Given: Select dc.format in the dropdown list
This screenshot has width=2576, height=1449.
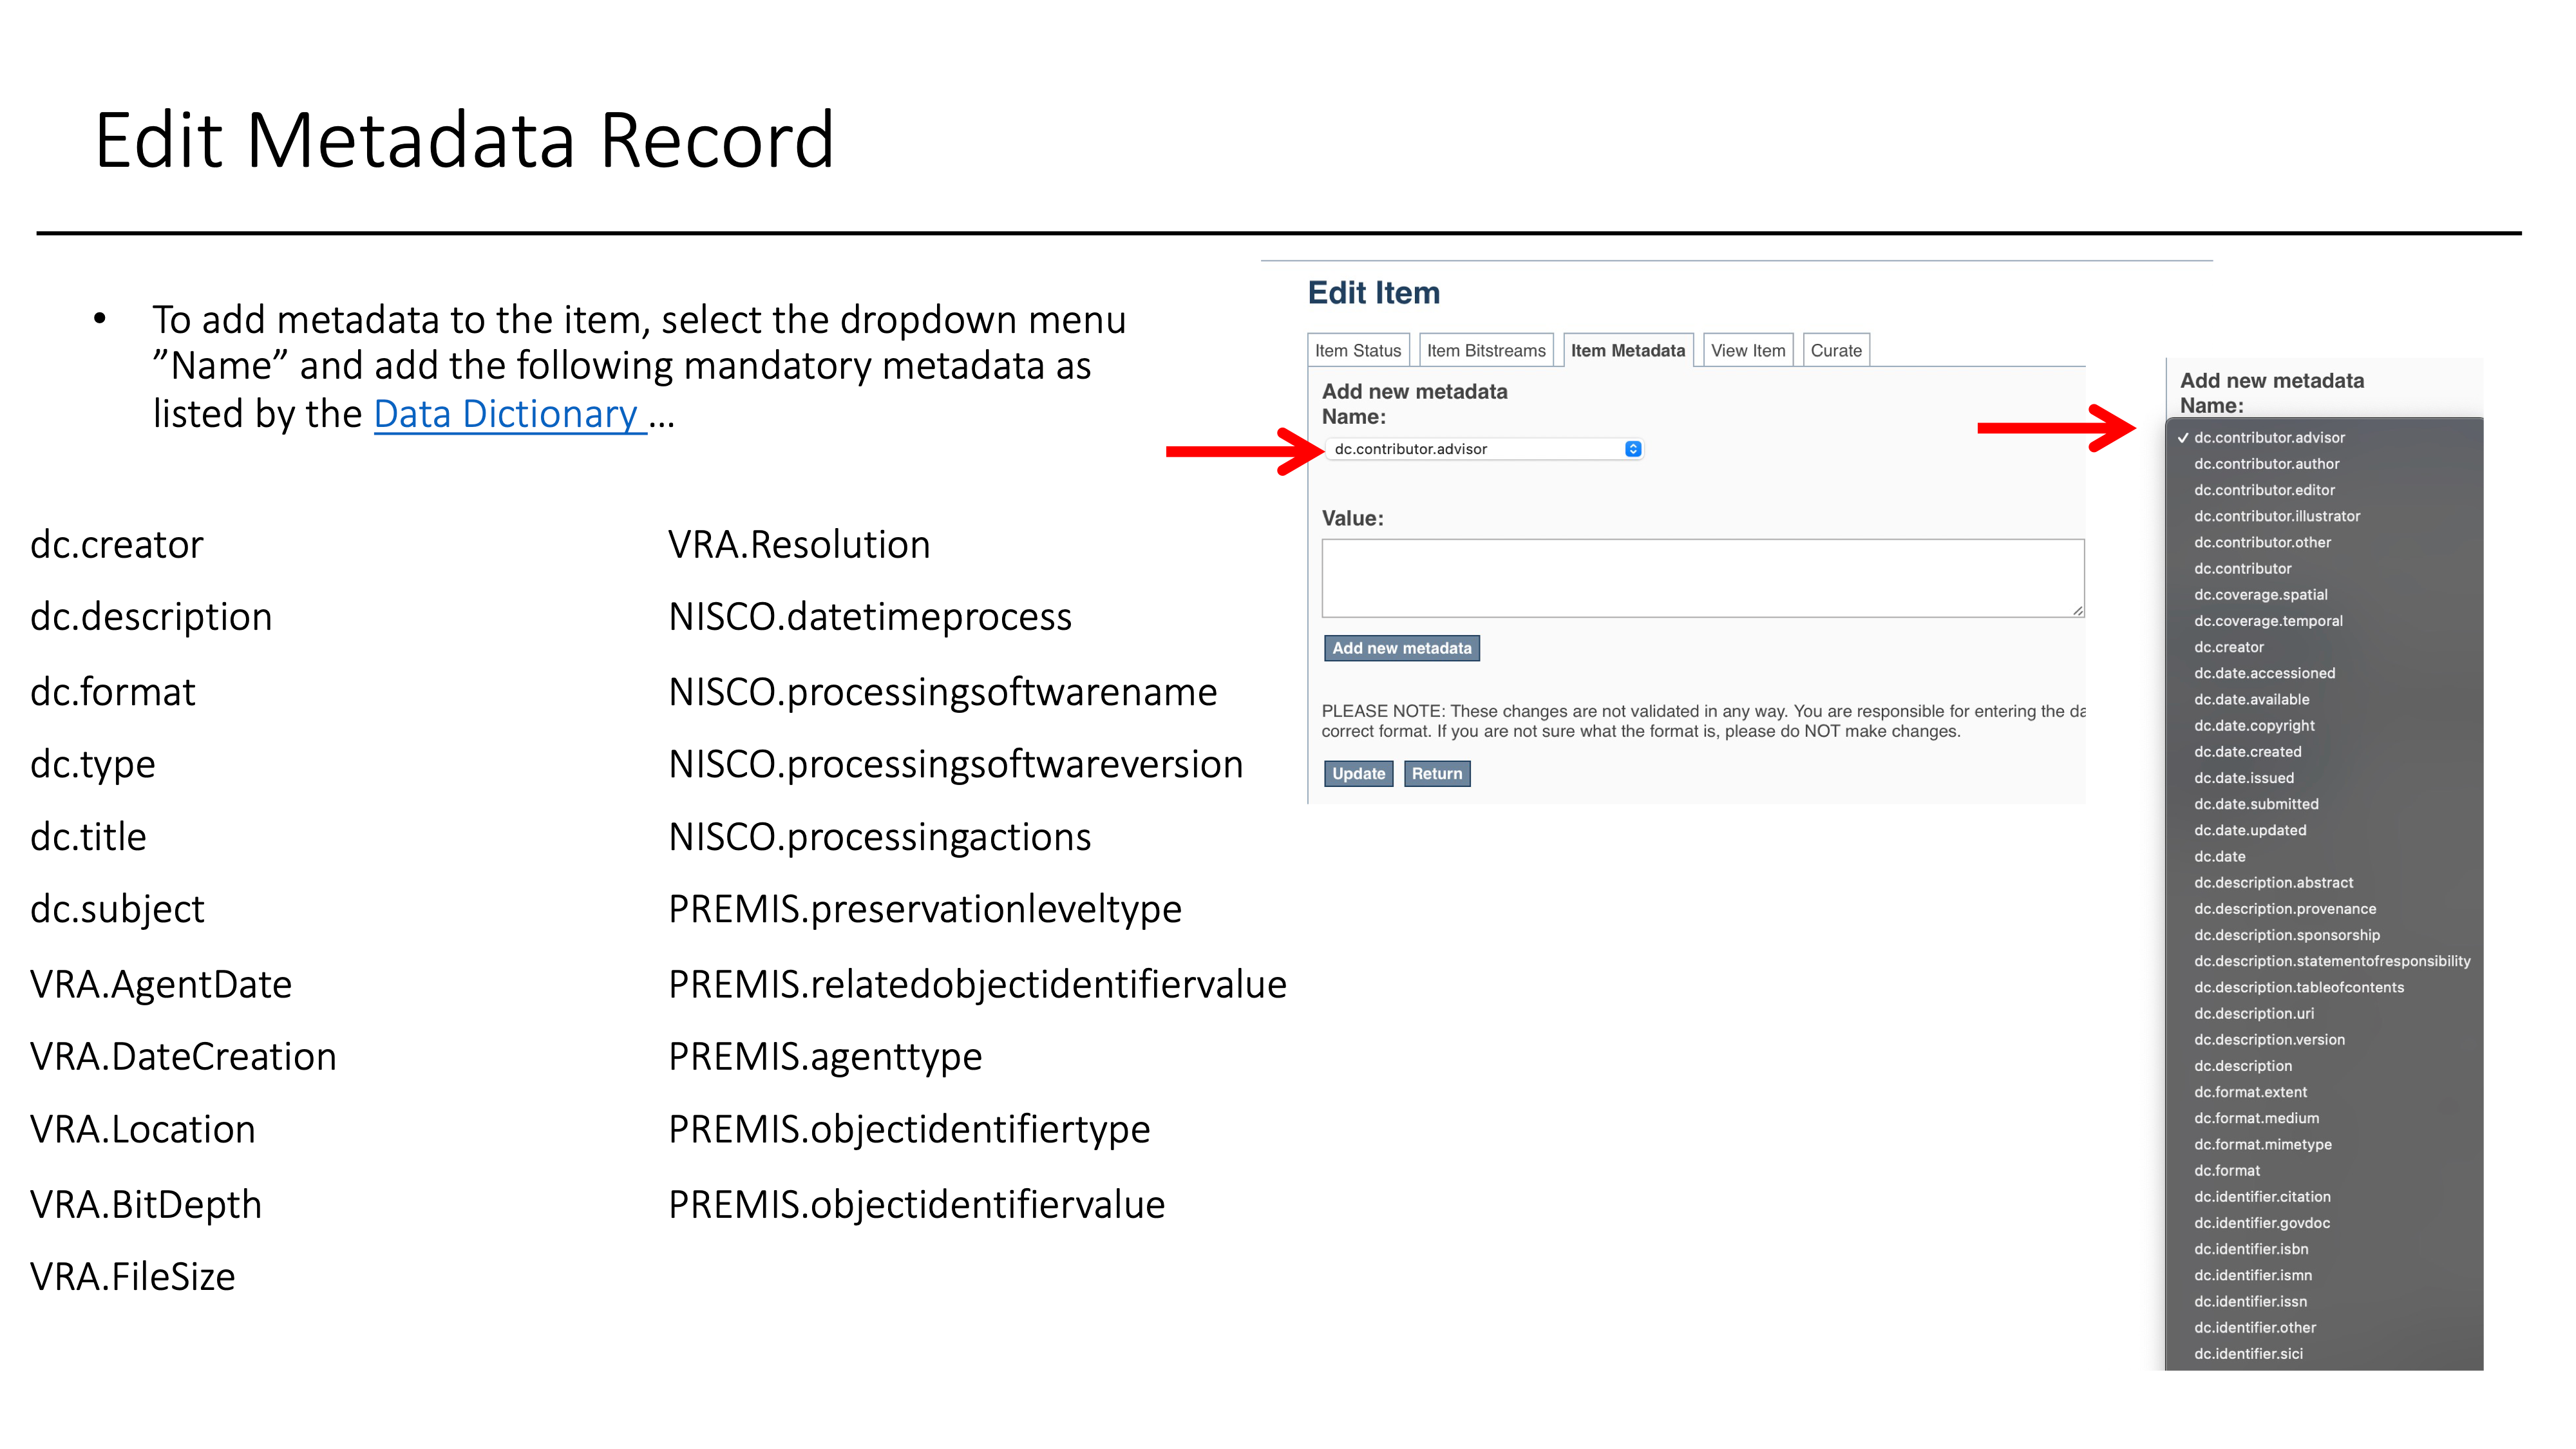Looking at the screenshot, I should point(2226,1171).
